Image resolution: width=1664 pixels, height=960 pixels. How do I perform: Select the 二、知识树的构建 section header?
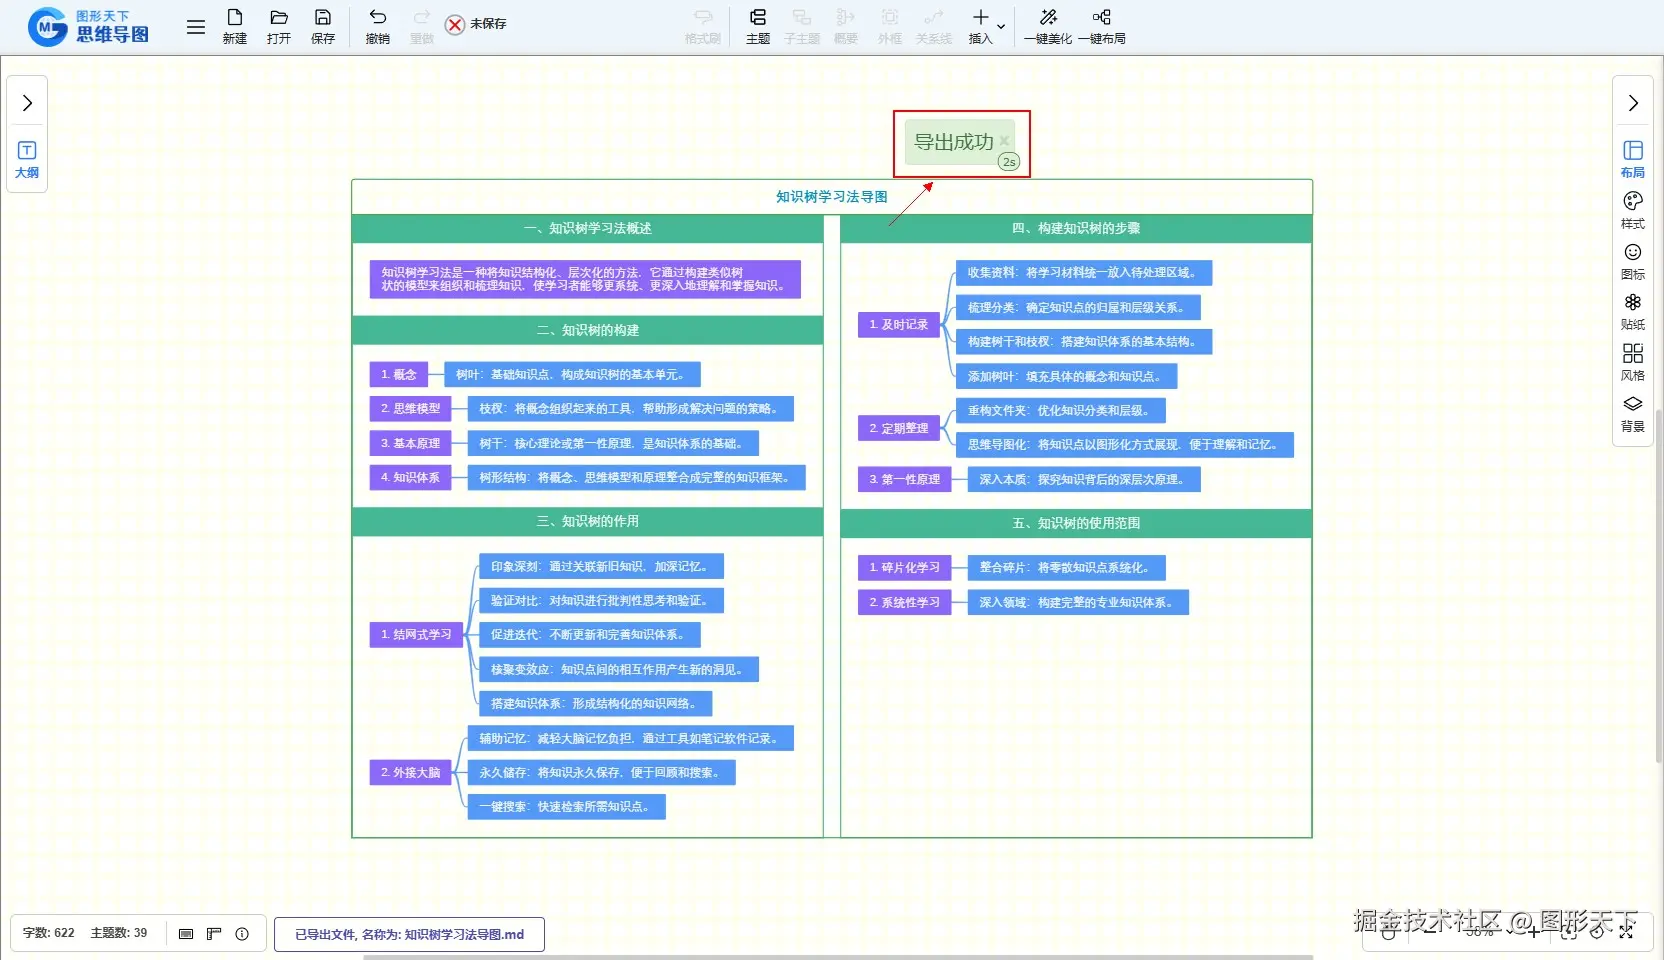click(588, 330)
